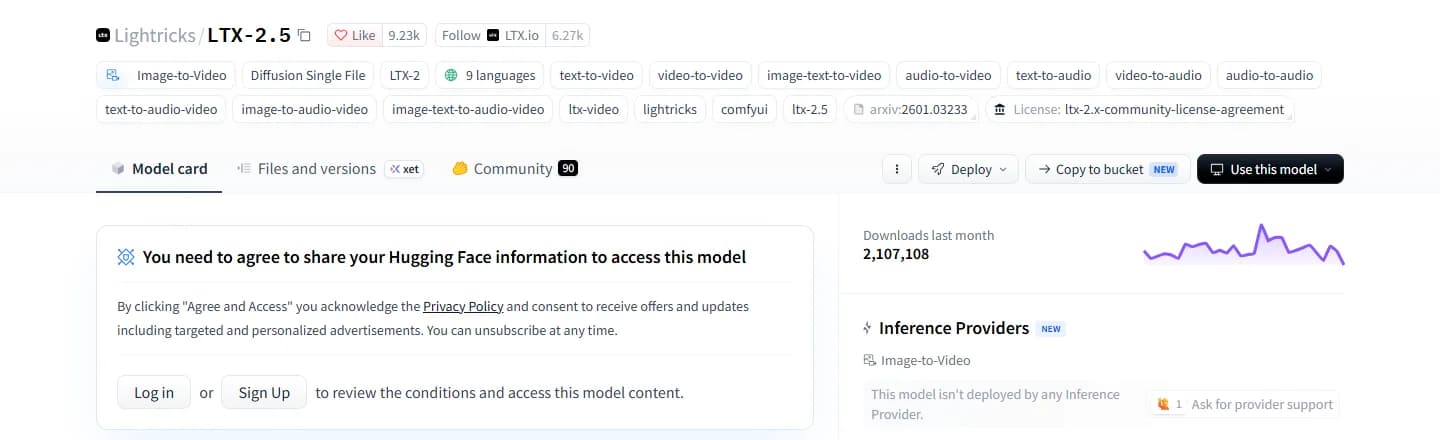The height and width of the screenshot is (440, 1440).
Task: Select the image-to-audio-video tag
Action: pyautogui.click(x=304, y=110)
